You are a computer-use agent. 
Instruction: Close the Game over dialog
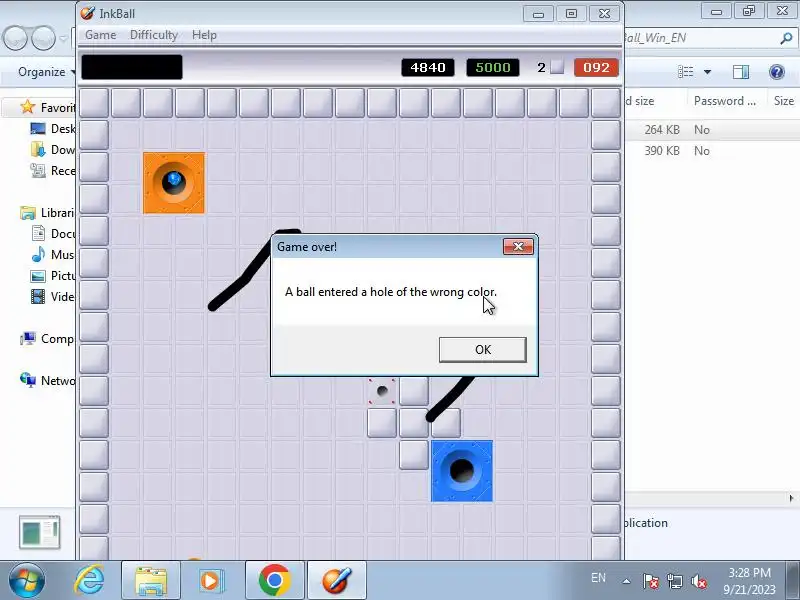pyautogui.click(x=518, y=247)
